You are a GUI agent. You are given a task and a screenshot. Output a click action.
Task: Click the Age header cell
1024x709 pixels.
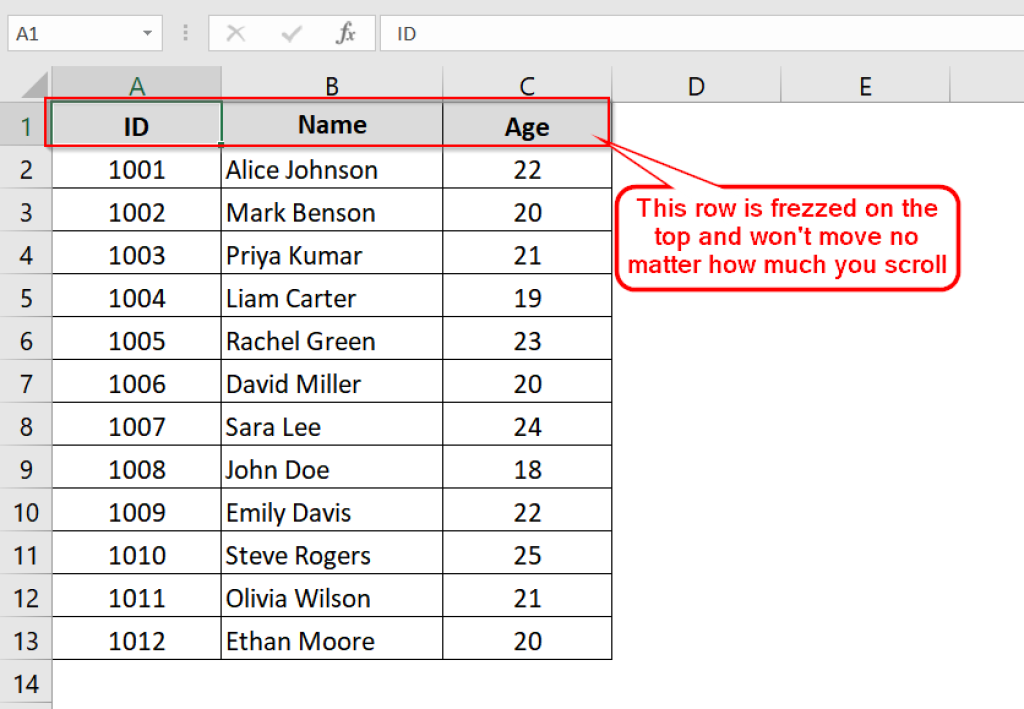click(527, 124)
